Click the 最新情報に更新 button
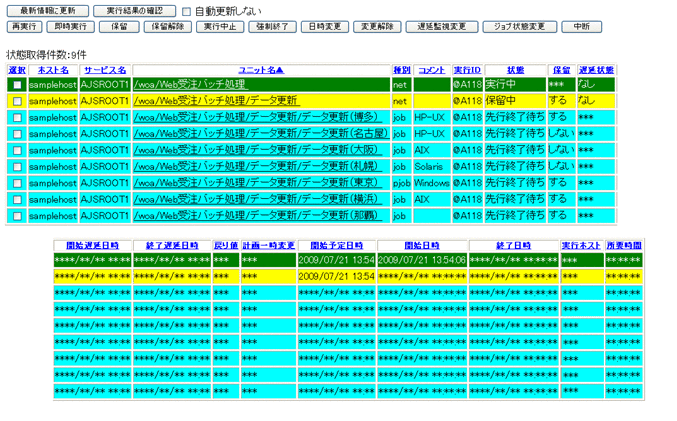The width and height of the screenshot is (677, 421). click(x=48, y=10)
